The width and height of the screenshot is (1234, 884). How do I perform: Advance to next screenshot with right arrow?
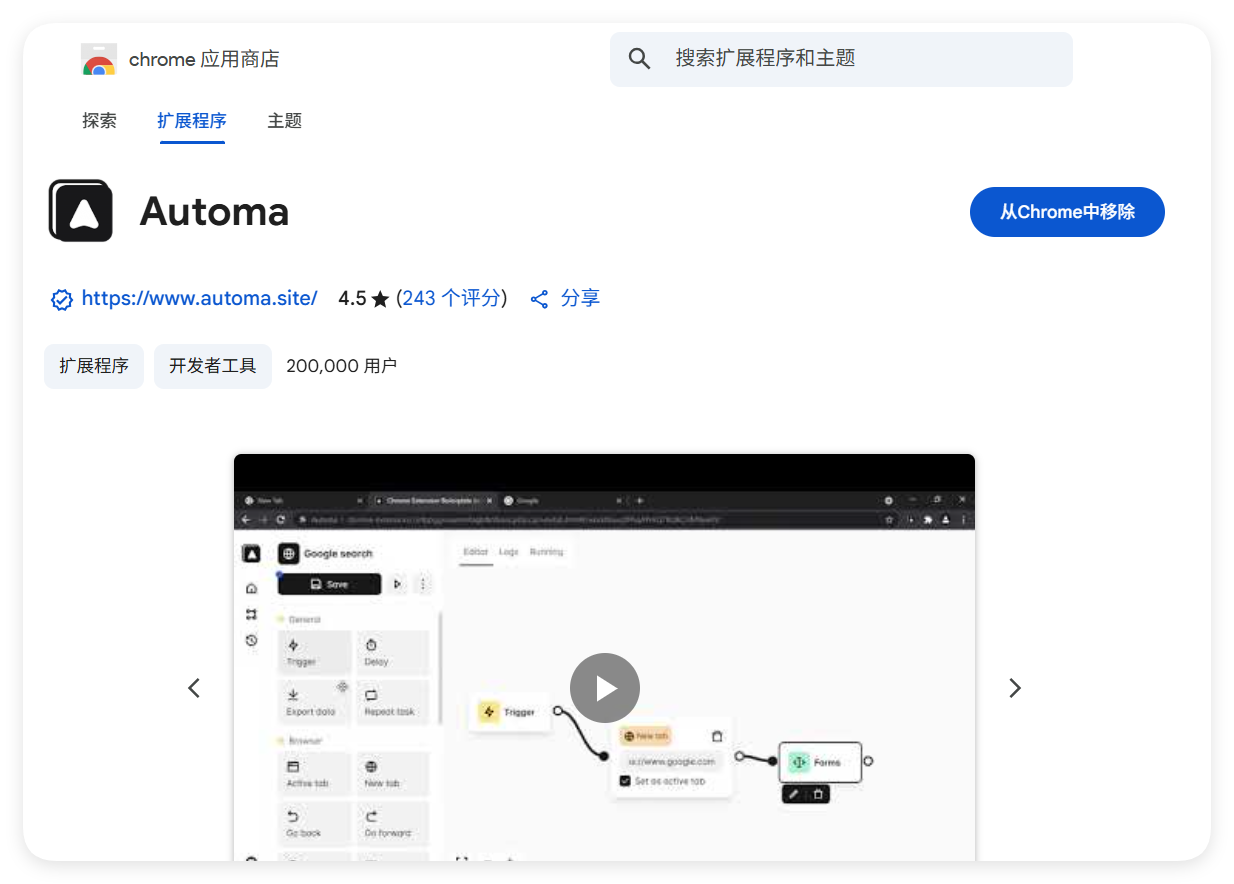(x=1014, y=688)
